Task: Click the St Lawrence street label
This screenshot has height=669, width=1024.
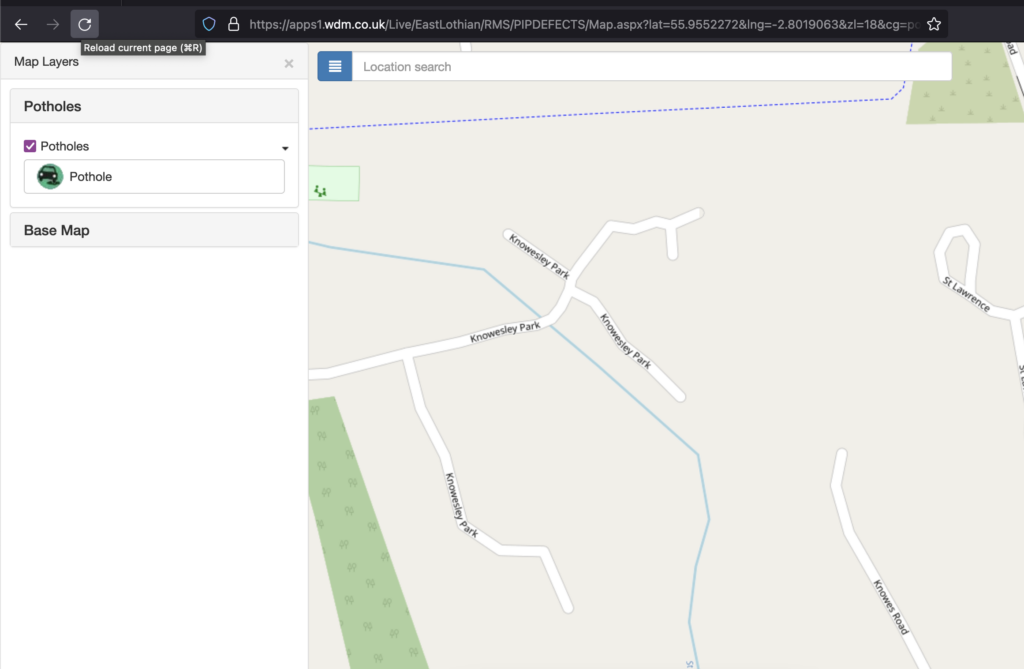Action: [966, 295]
